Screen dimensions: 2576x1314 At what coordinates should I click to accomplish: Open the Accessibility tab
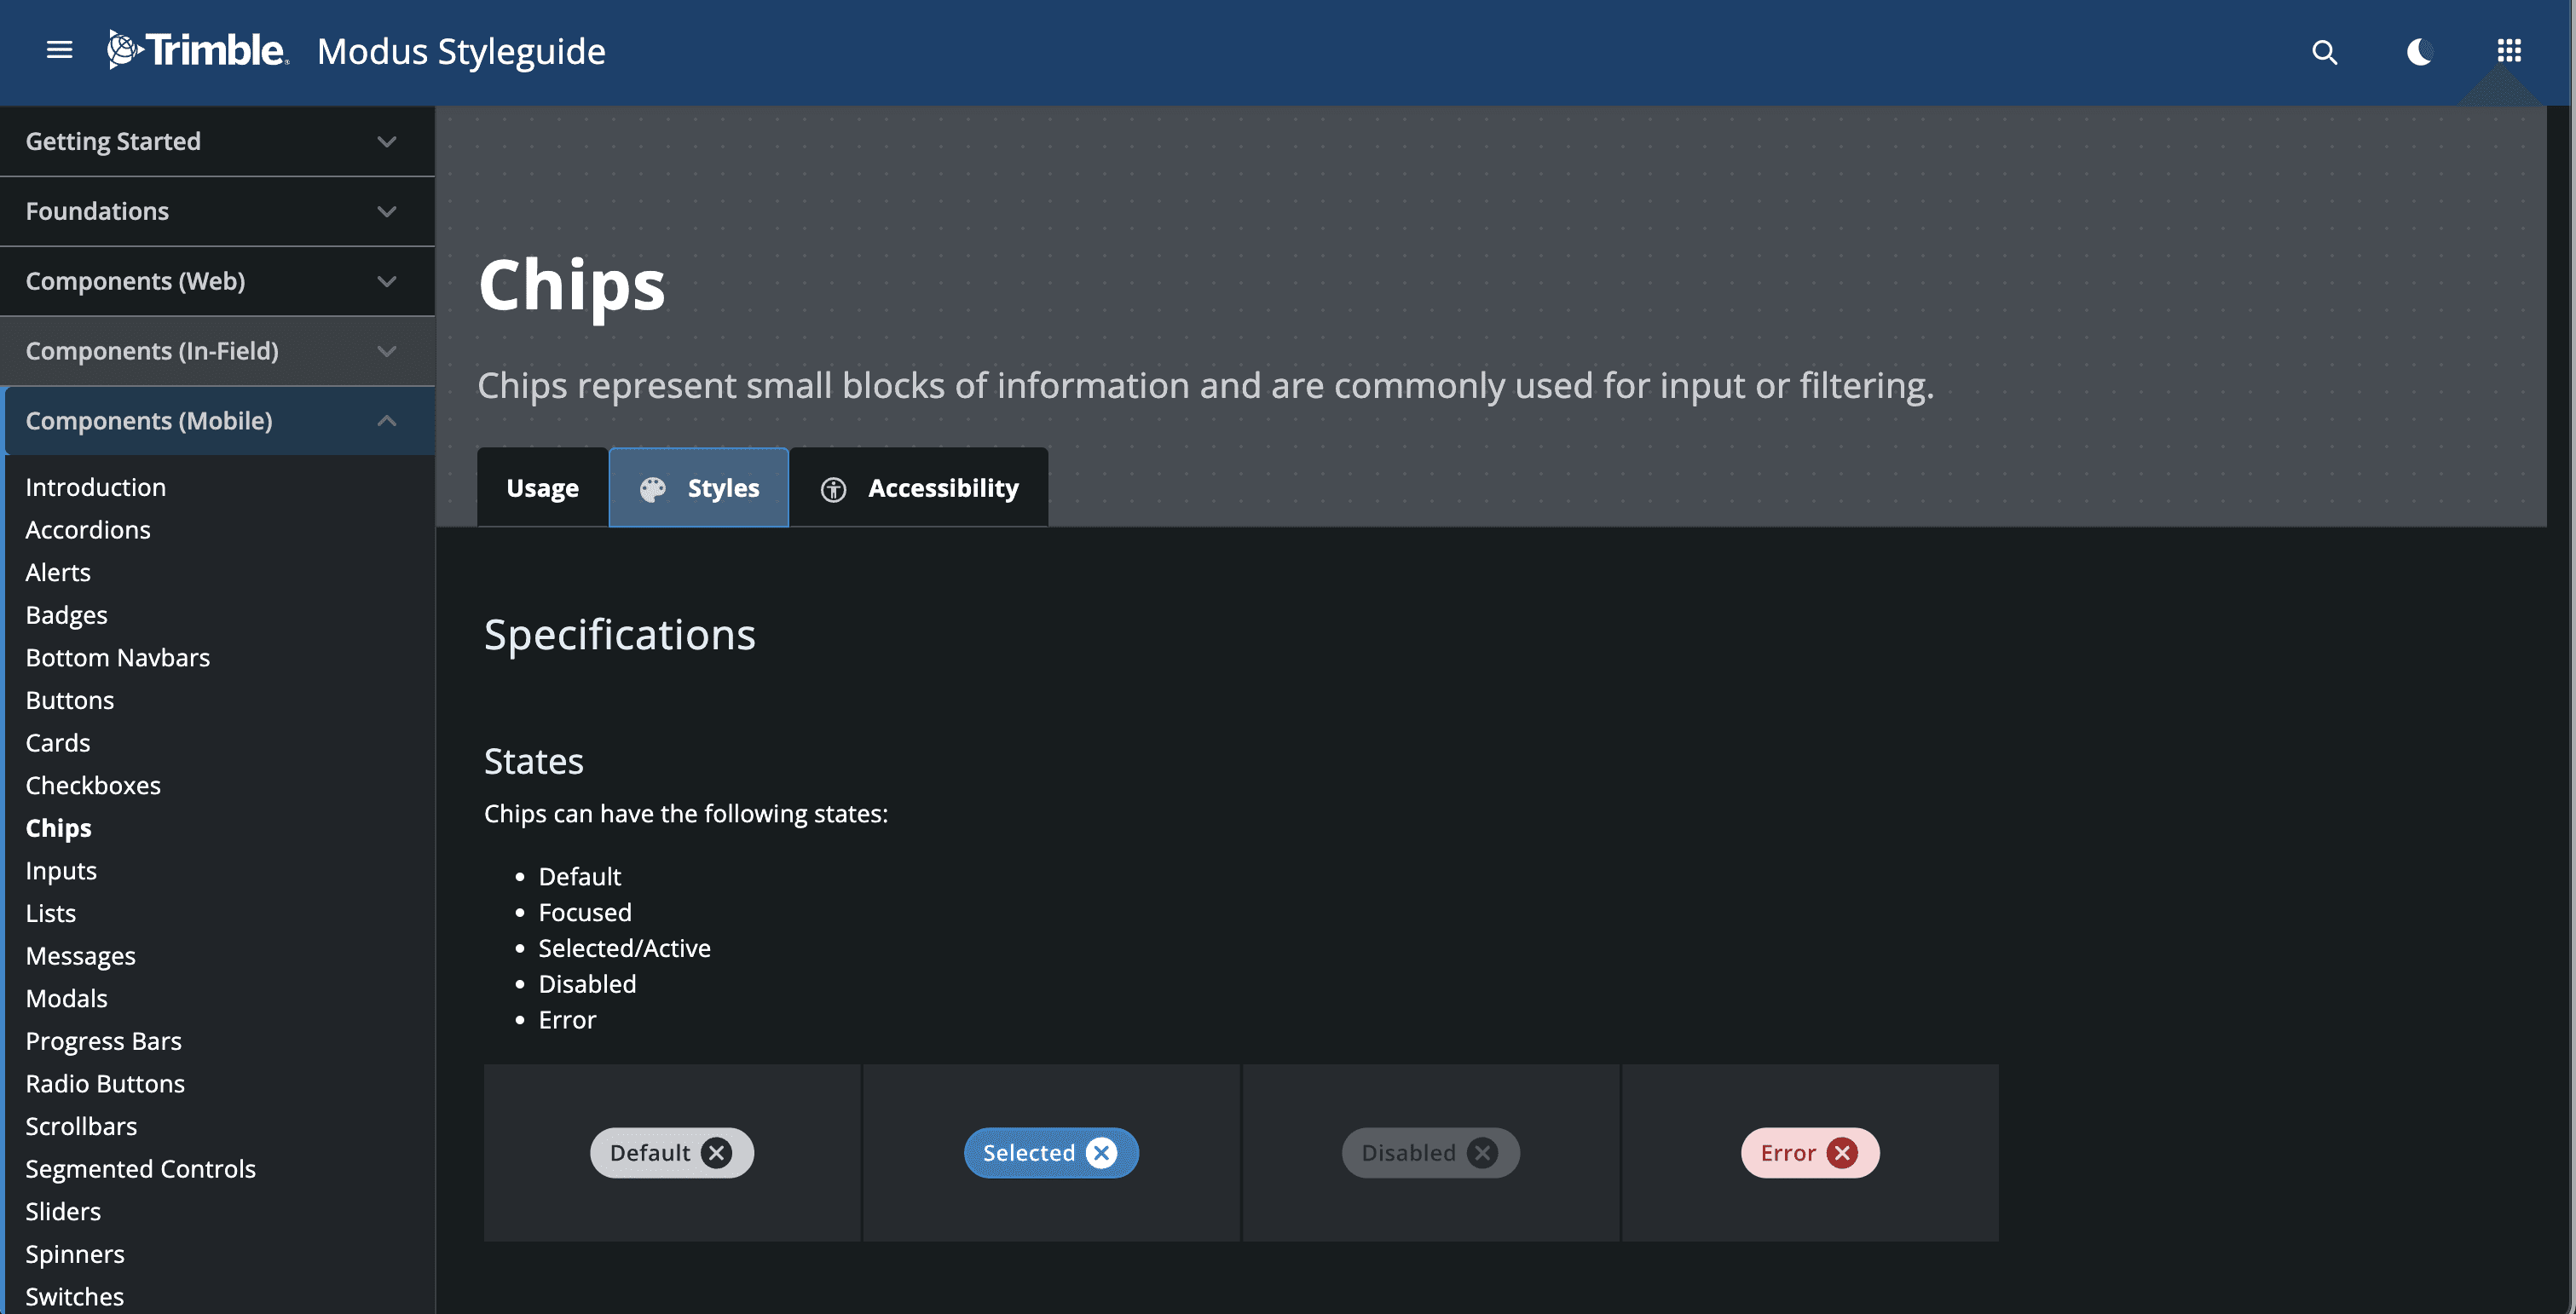click(x=919, y=488)
